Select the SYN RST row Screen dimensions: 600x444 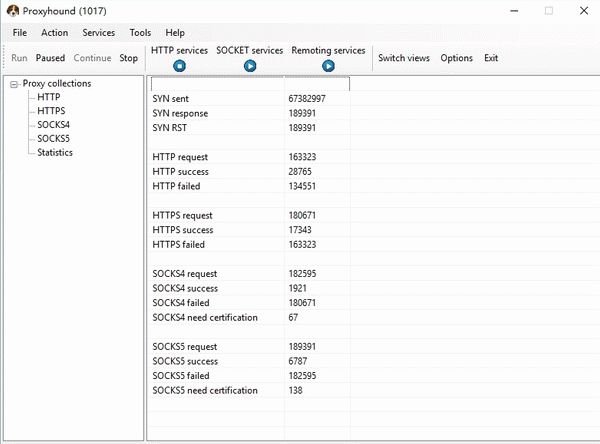pos(250,128)
